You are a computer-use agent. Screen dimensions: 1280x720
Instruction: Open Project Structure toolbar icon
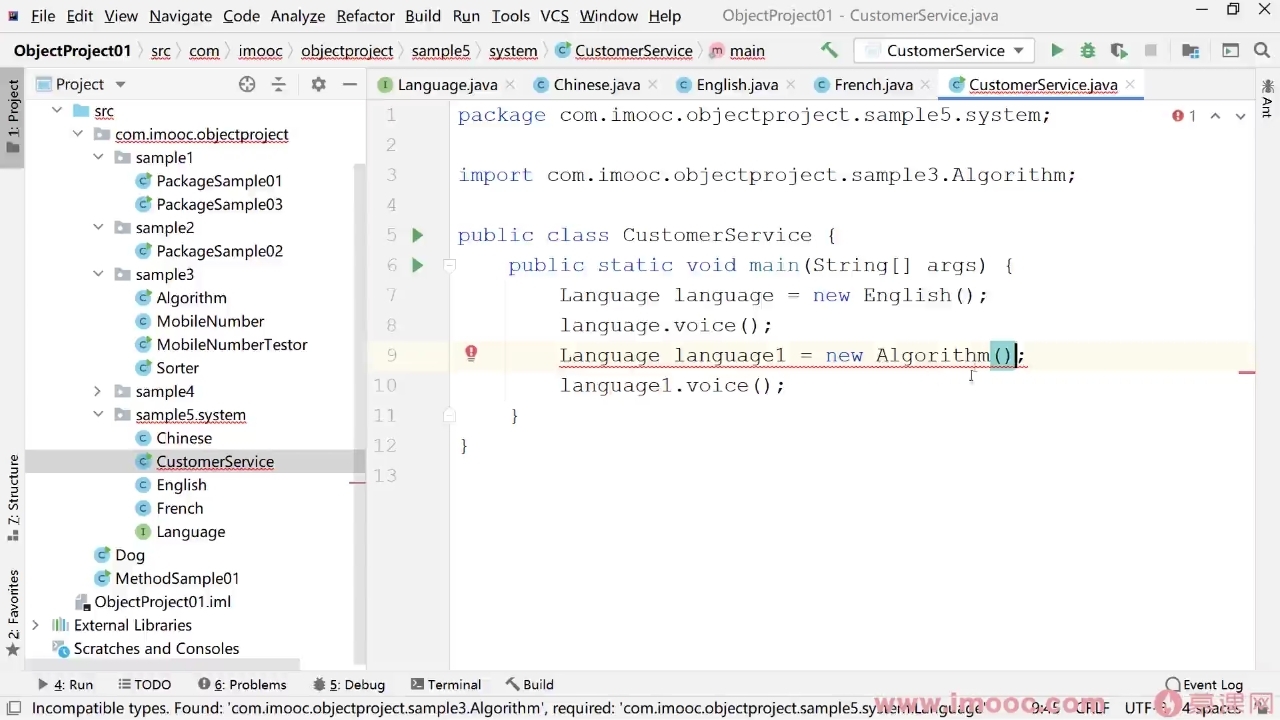[x=1190, y=50]
